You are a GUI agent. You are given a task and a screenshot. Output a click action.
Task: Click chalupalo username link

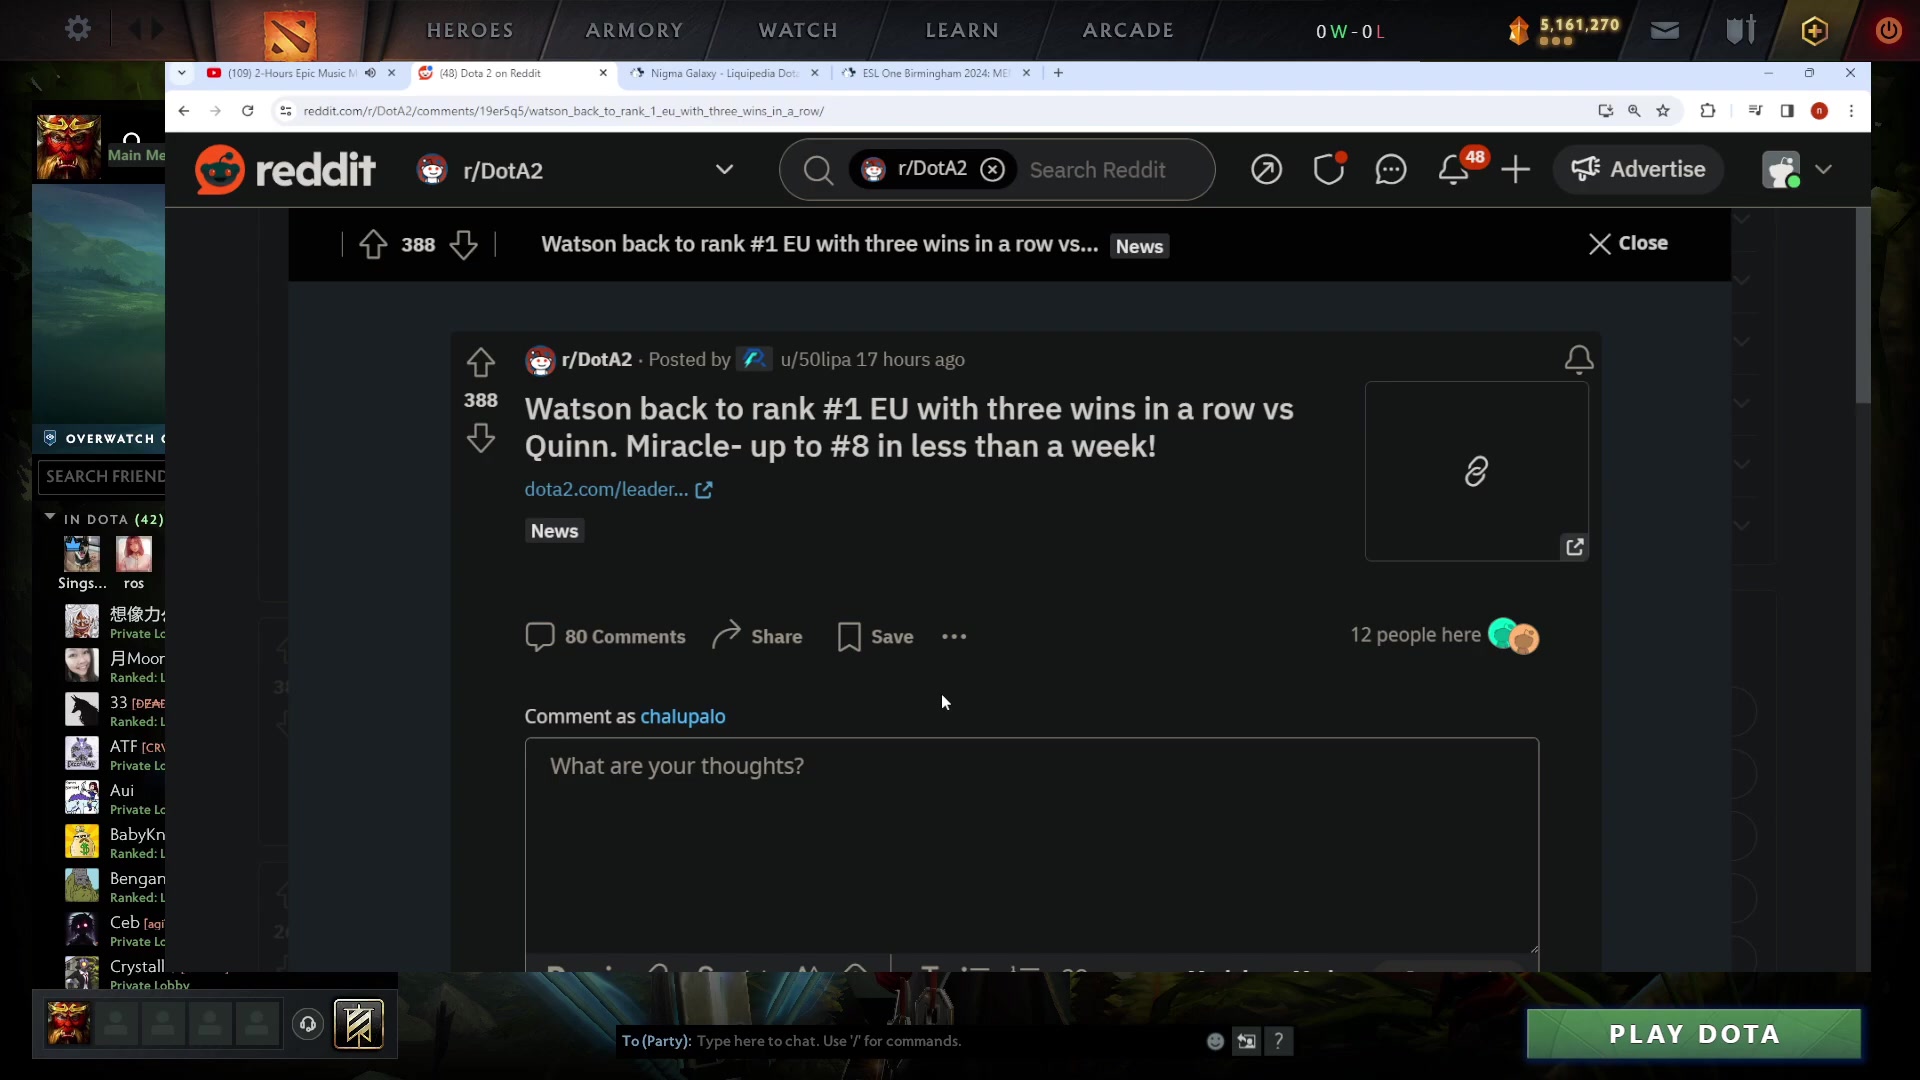[x=683, y=717]
